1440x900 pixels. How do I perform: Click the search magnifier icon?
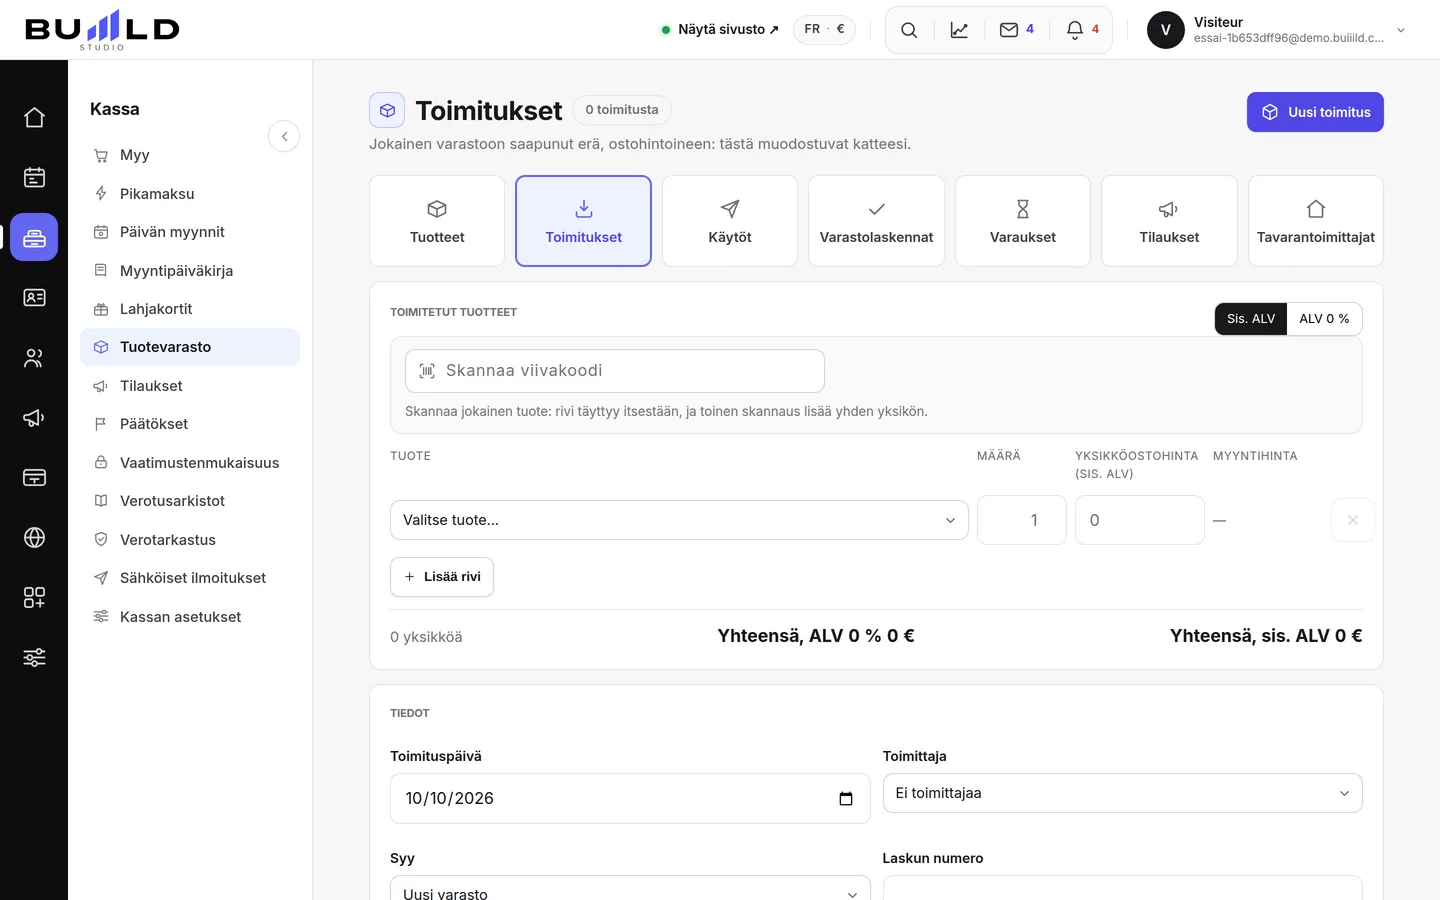coord(909,30)
